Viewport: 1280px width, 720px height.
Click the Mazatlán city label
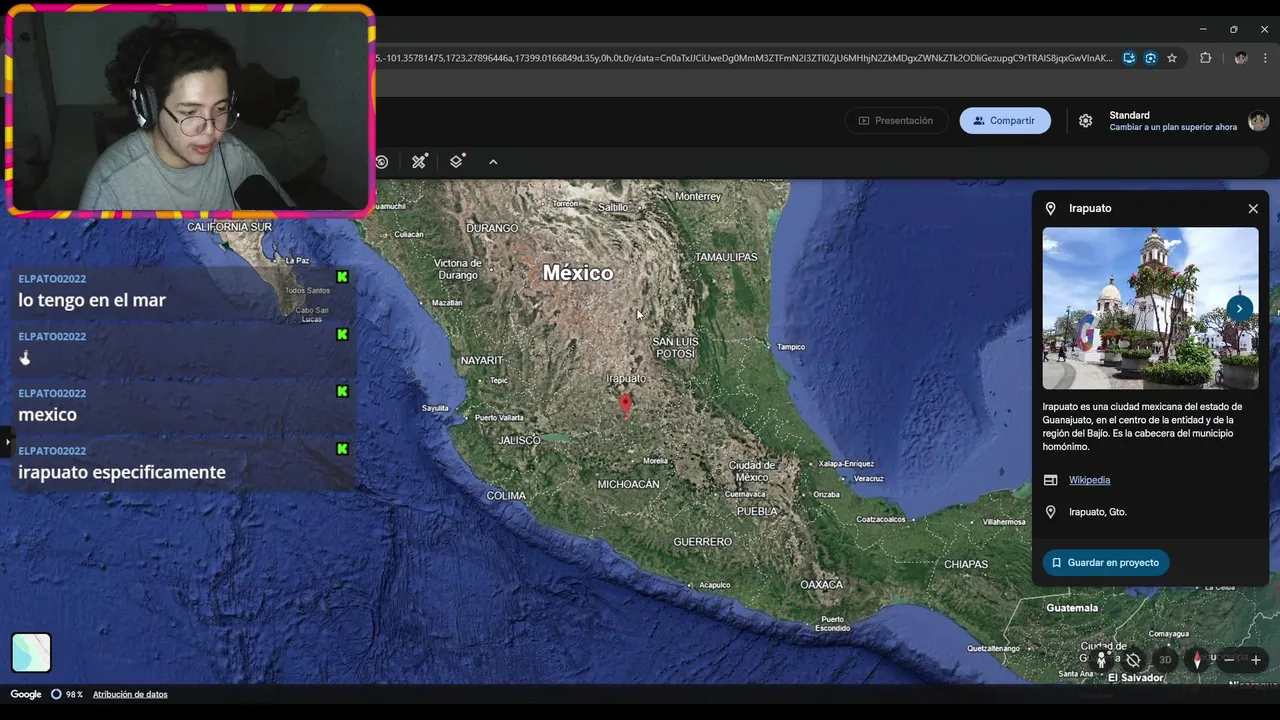[x=447, y=303]
